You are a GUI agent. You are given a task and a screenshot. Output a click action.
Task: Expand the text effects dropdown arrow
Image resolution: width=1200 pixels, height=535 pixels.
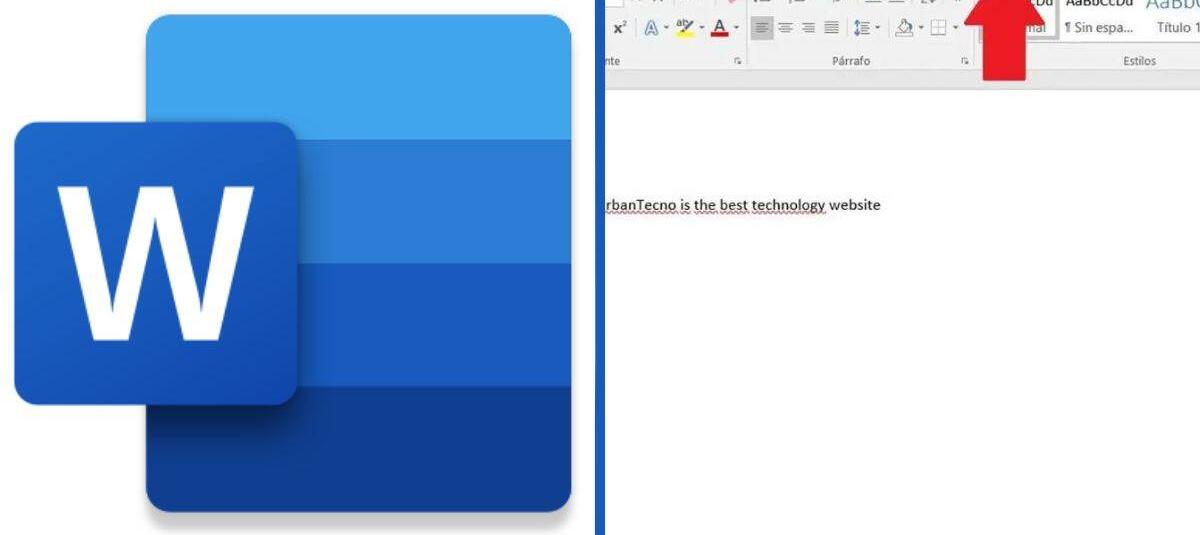click(665, 28)
